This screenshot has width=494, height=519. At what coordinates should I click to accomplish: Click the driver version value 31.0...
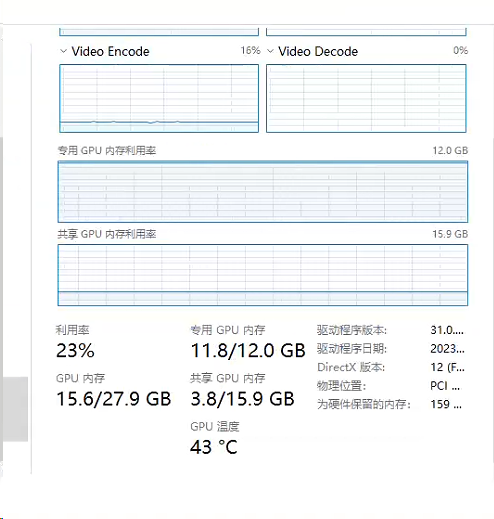point(447,330)
